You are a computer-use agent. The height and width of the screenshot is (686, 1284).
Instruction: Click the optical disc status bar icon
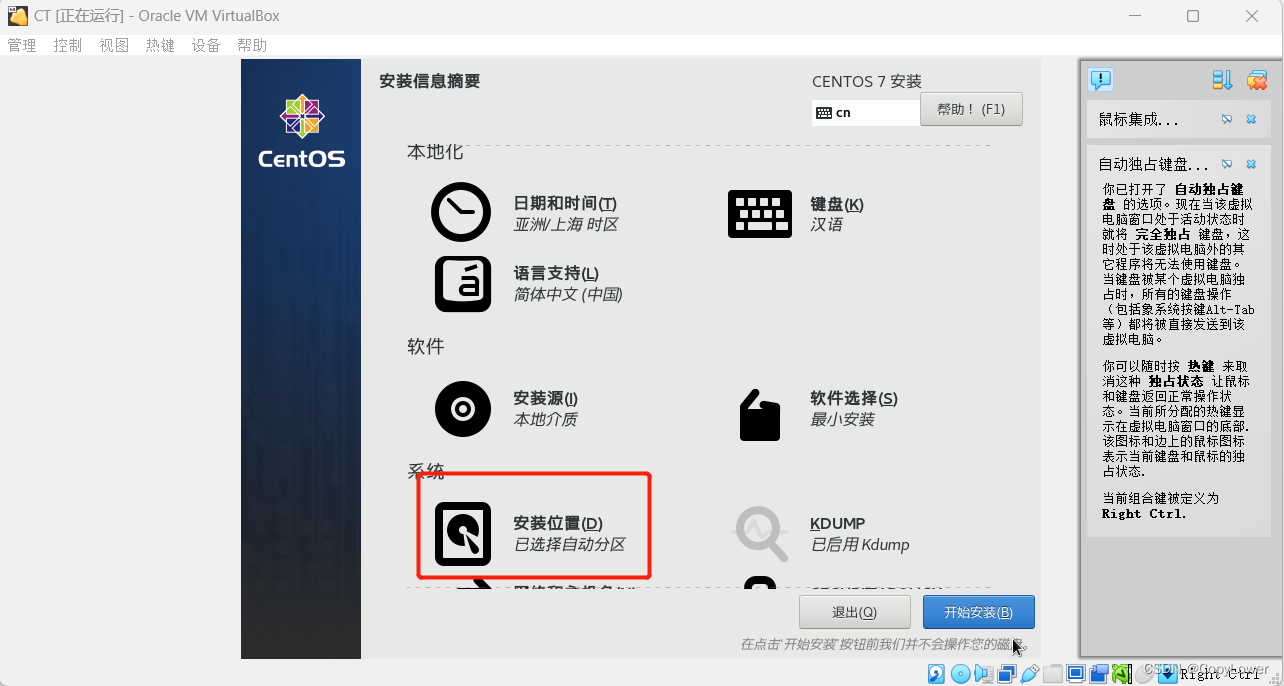coord(960,674)
